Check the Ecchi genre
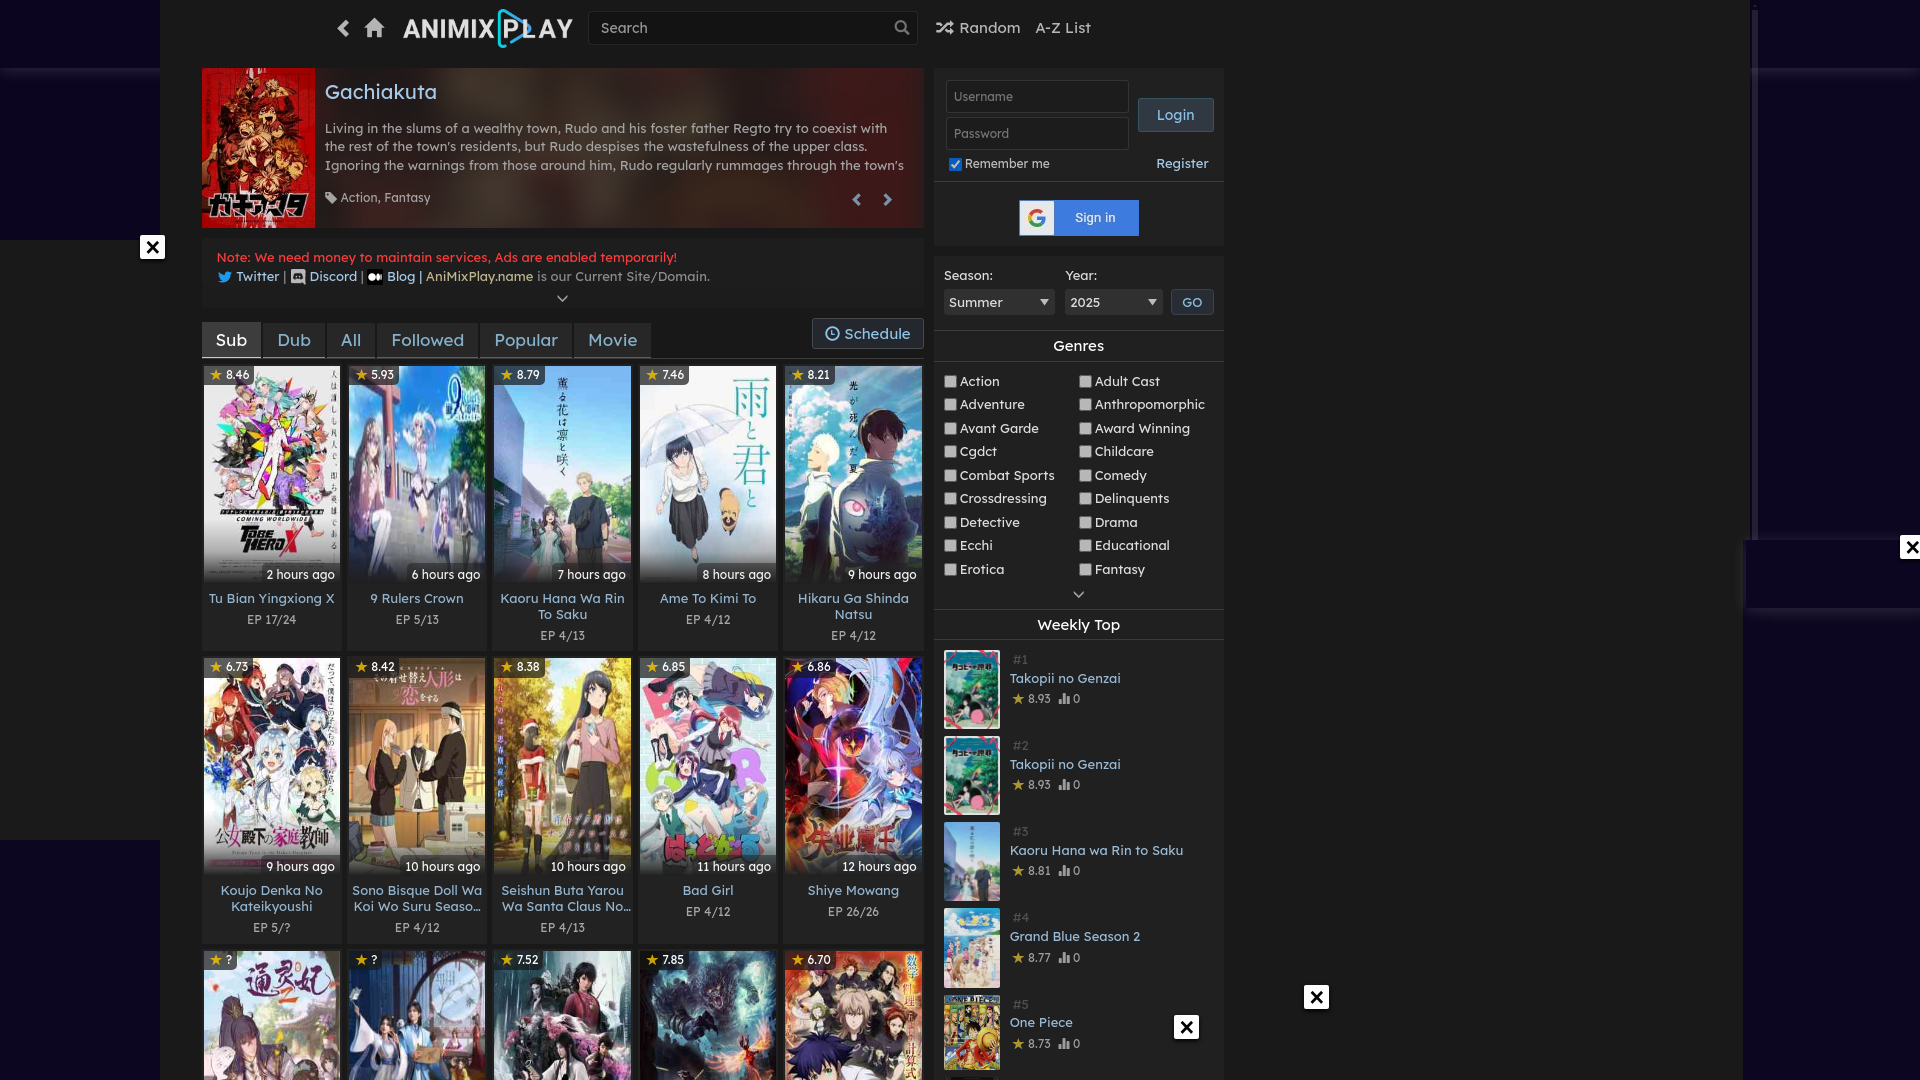The image size is (1920, 1080). click(950, 546)
